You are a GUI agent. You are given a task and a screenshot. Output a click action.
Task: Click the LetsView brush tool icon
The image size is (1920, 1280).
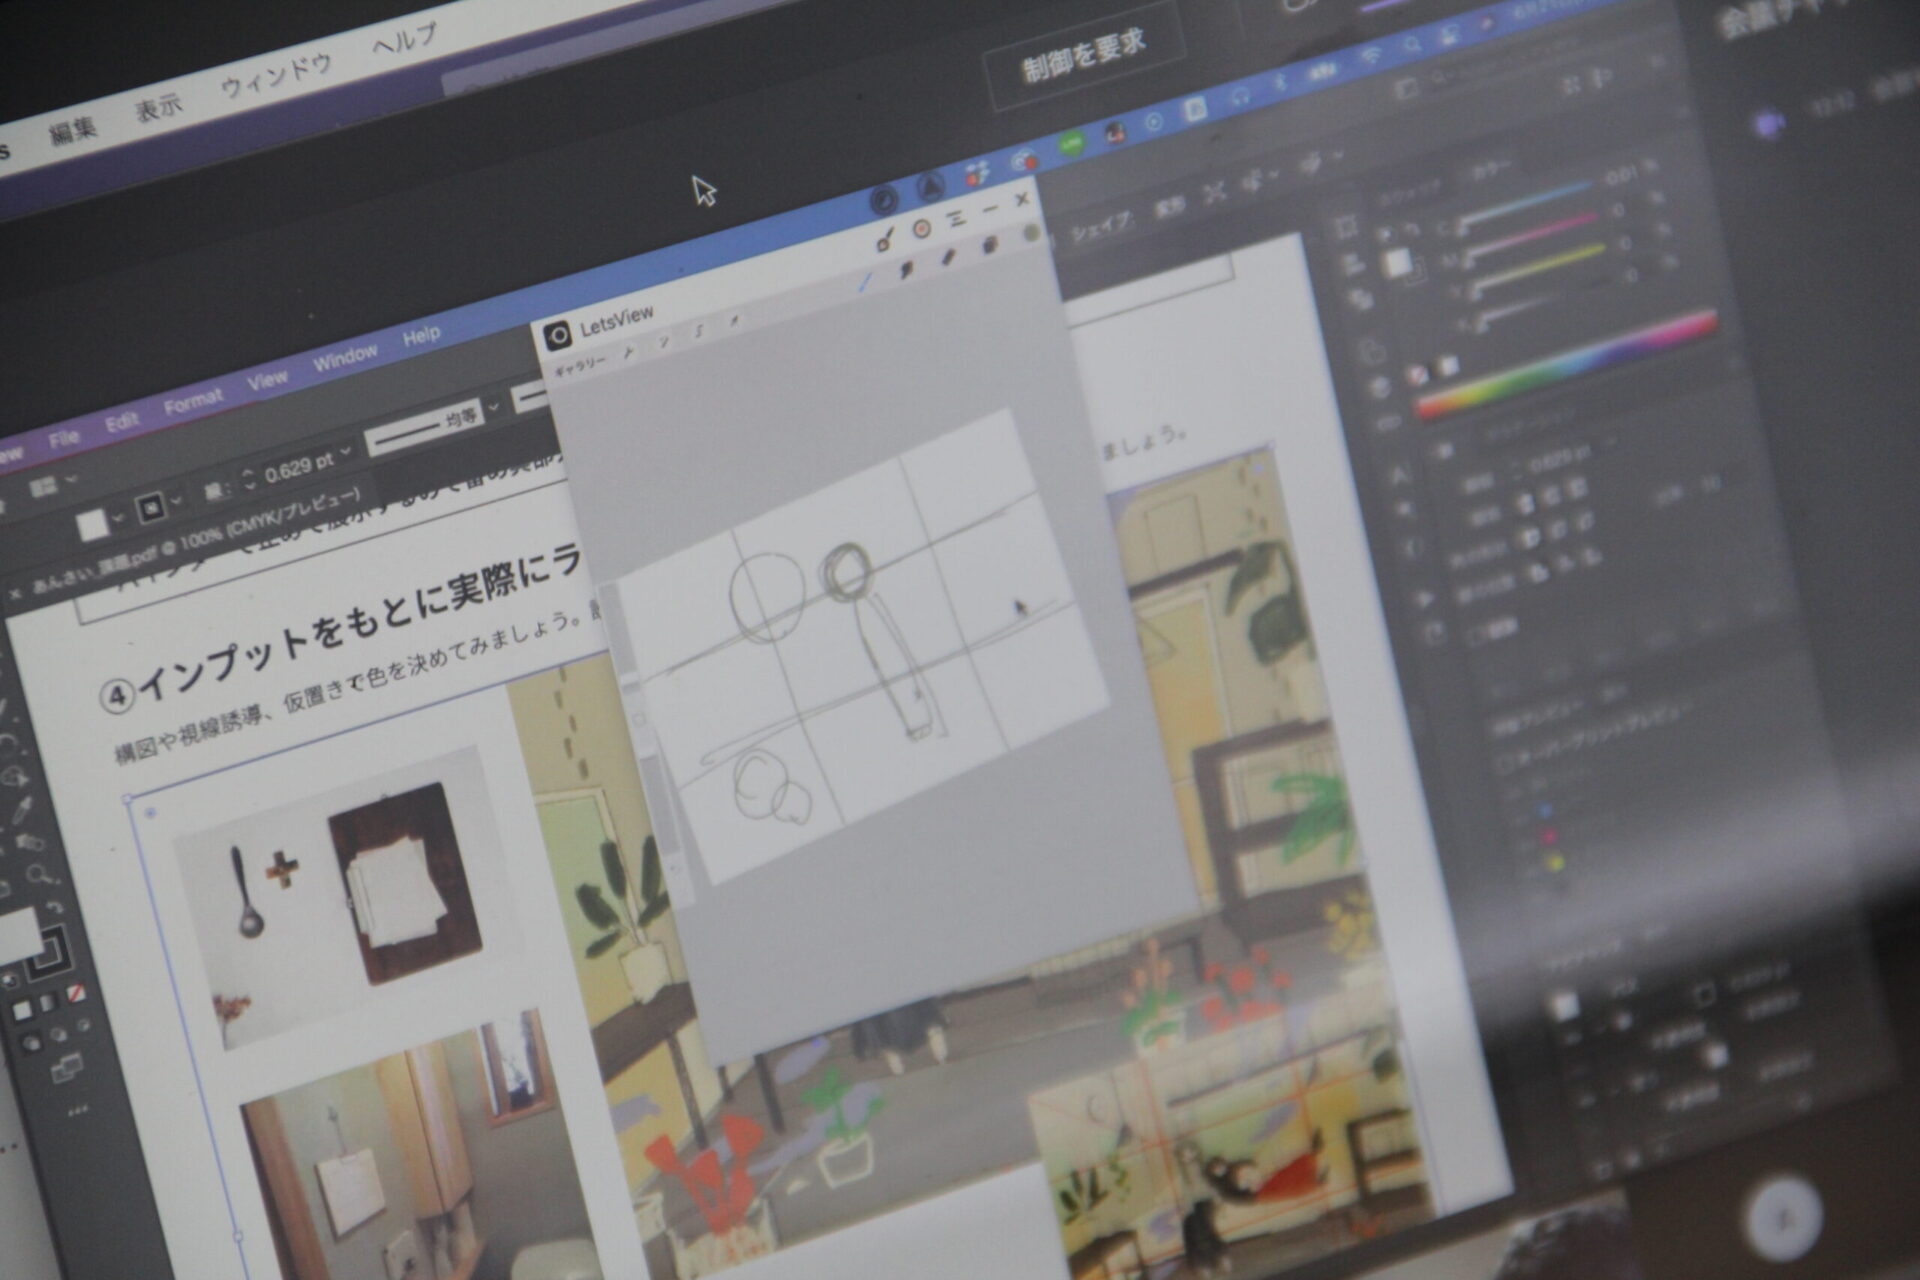tap(885, 240)
